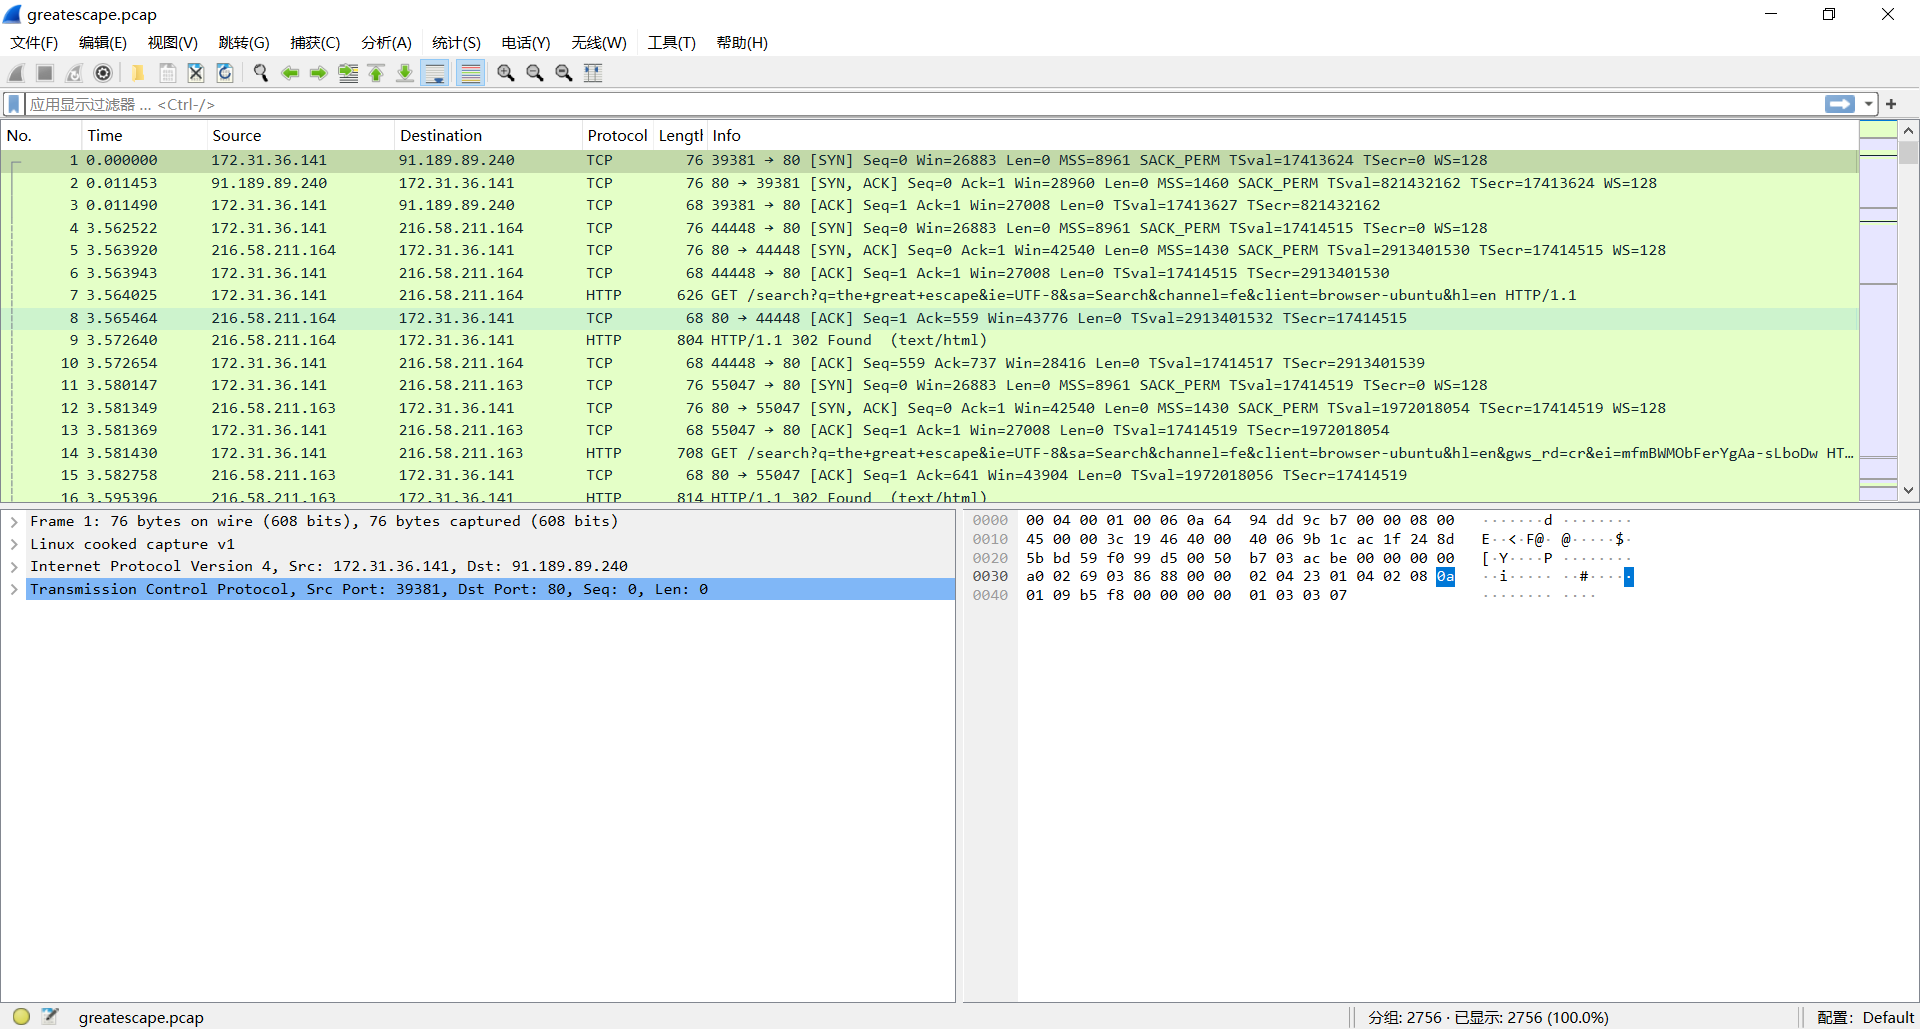Screen dimensions: 1920x1029
Task: Select packet 9 HTTP/1.1 302 Found row
Action: [930, 340]
